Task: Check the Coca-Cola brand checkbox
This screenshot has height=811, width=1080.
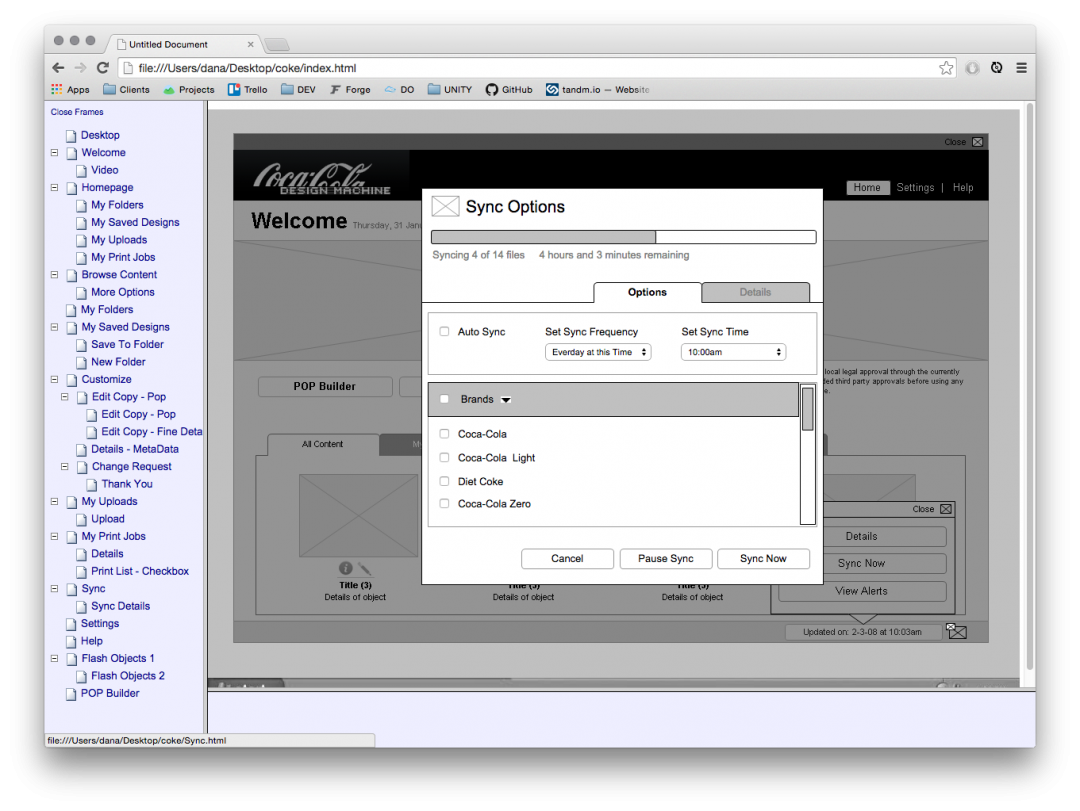Action: 444,433
